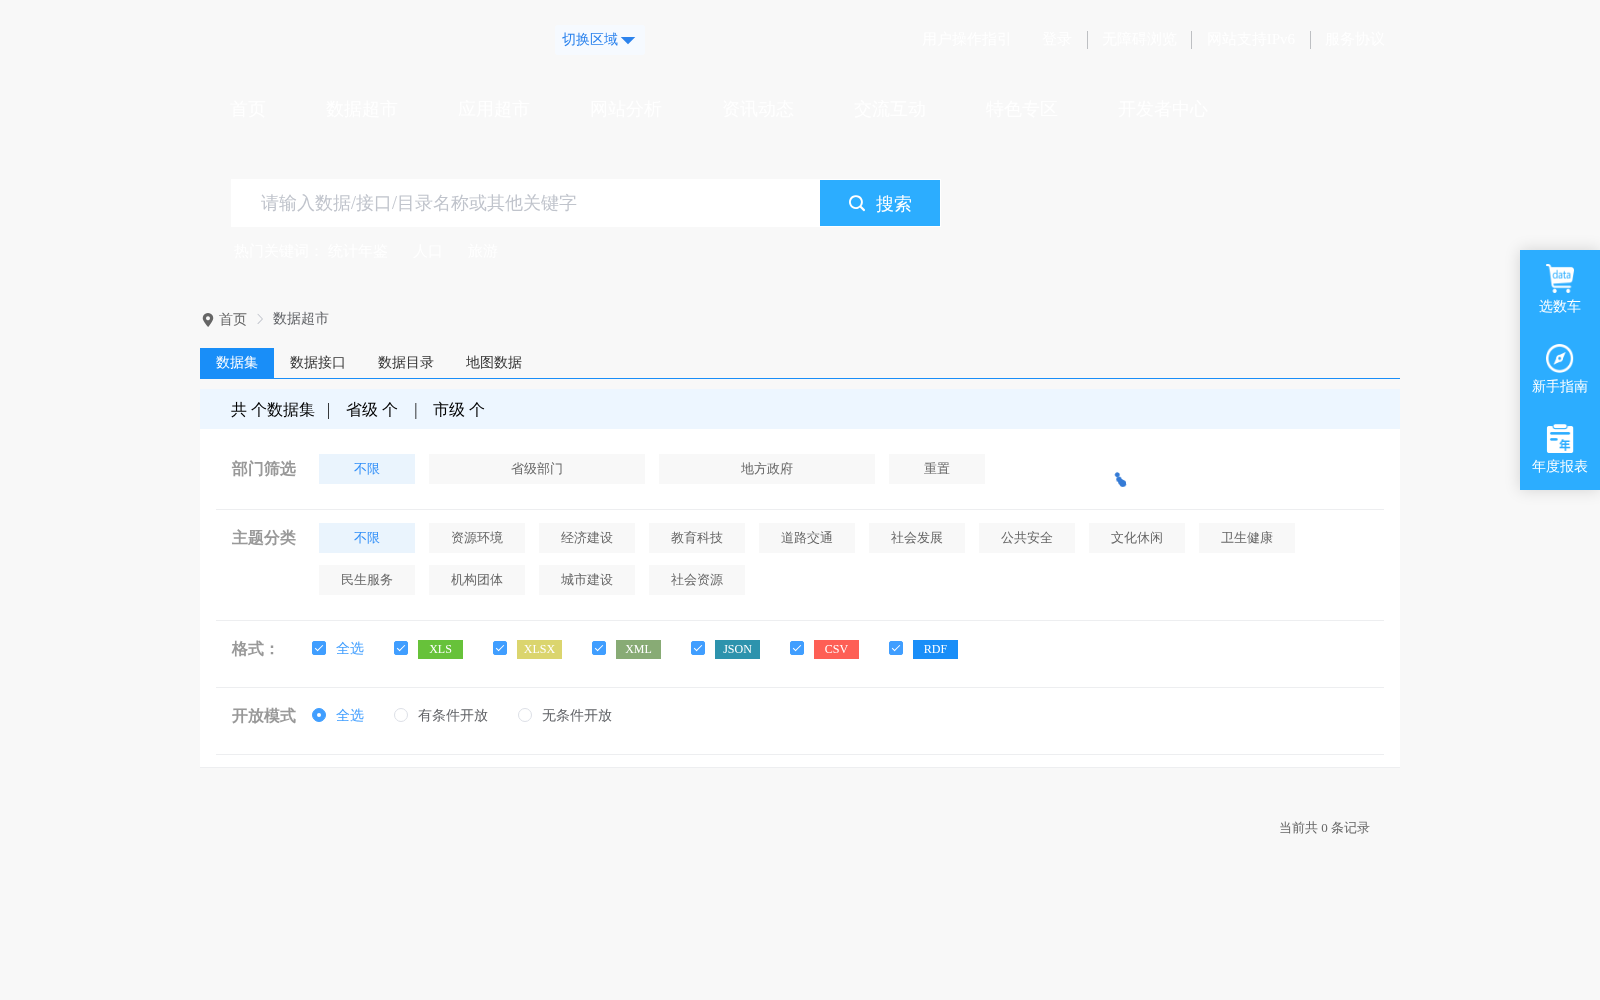The width and height of the screenshot is (1600, 1000).
Task: Choose the 社会资源 topic
Action: [x=697, y=580]
